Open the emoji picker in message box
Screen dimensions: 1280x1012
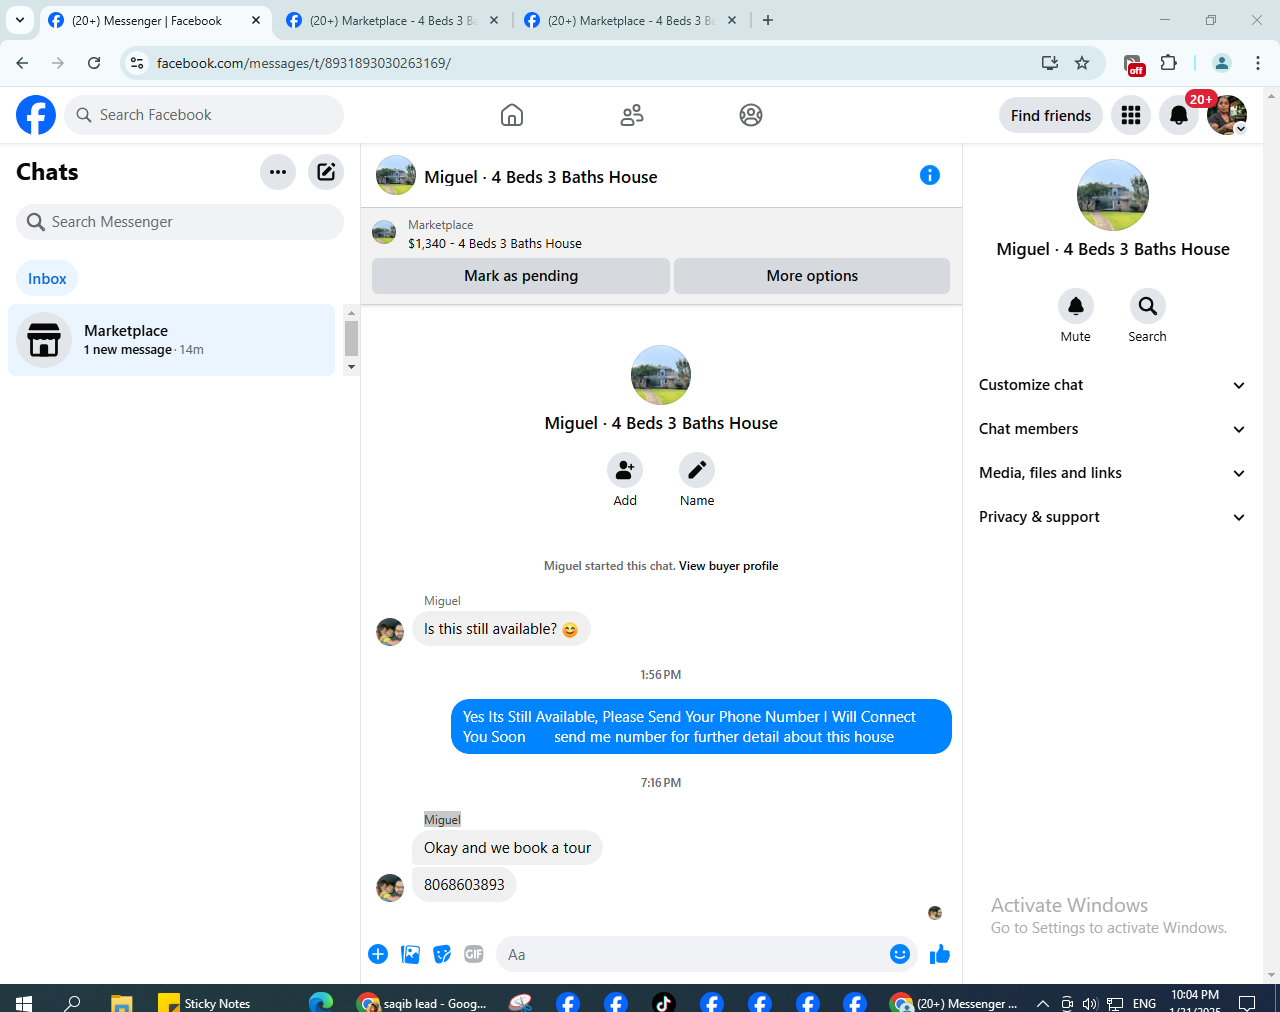pyautogui.click(x=900, y=954)
